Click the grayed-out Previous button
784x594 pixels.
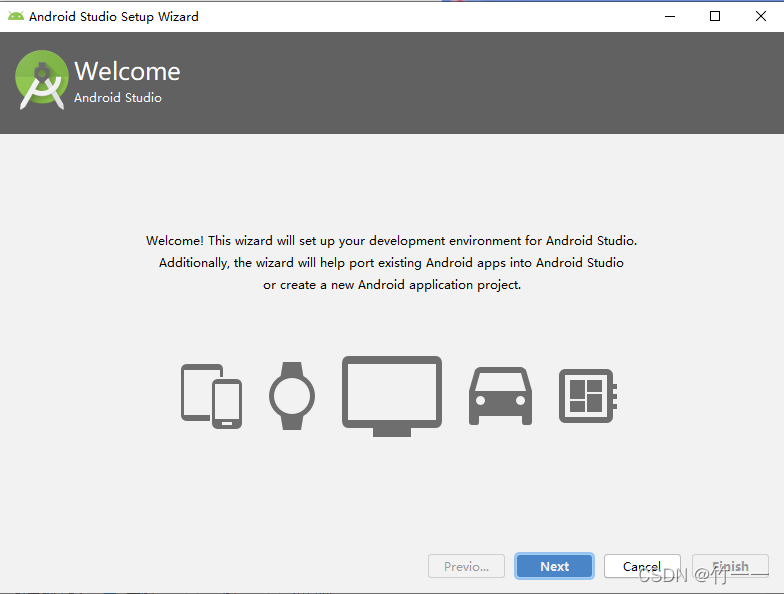[466, 566]
